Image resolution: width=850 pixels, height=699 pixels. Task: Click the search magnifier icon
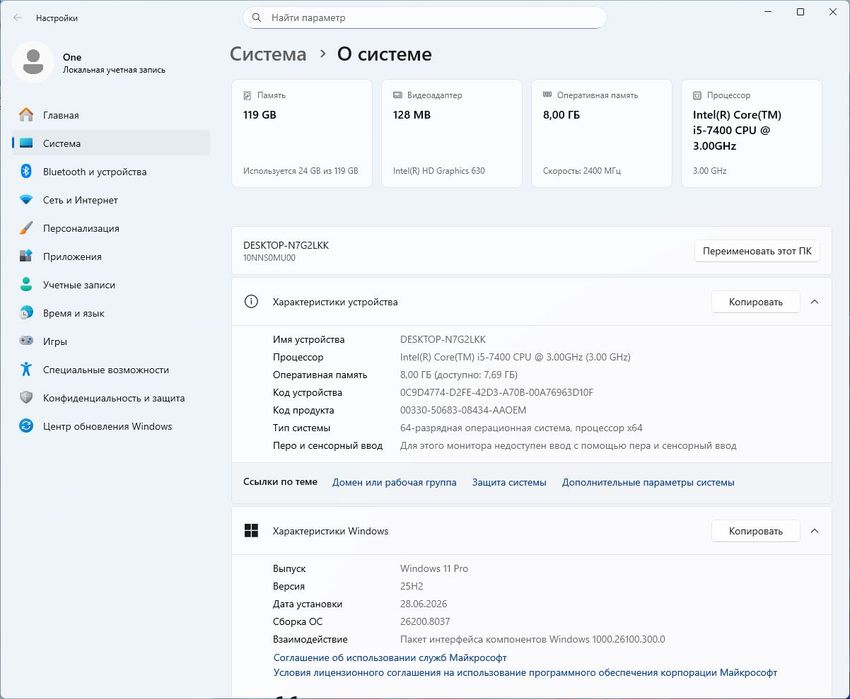[257, 18]
